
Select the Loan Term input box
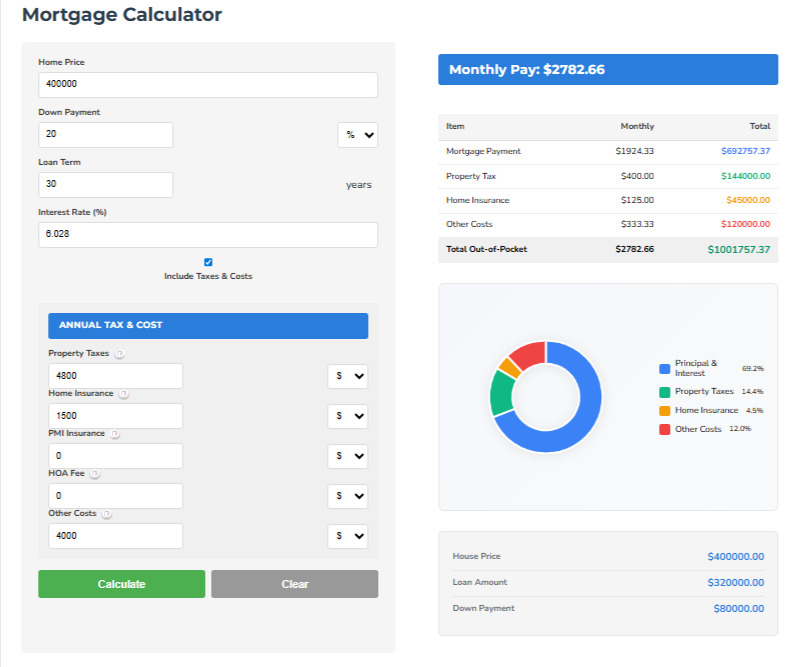(105, 185)
